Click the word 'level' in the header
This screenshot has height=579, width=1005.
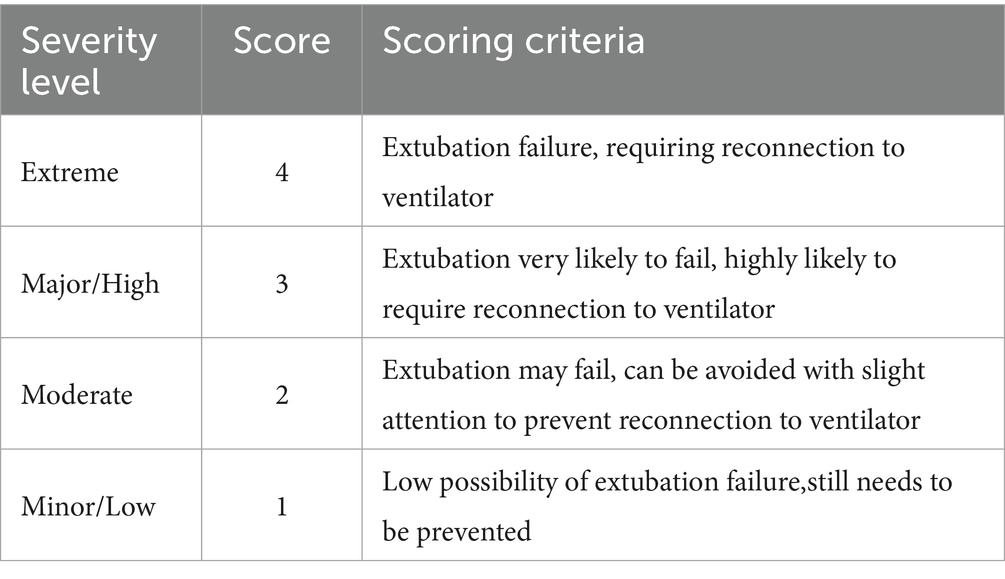click(61, 80)
